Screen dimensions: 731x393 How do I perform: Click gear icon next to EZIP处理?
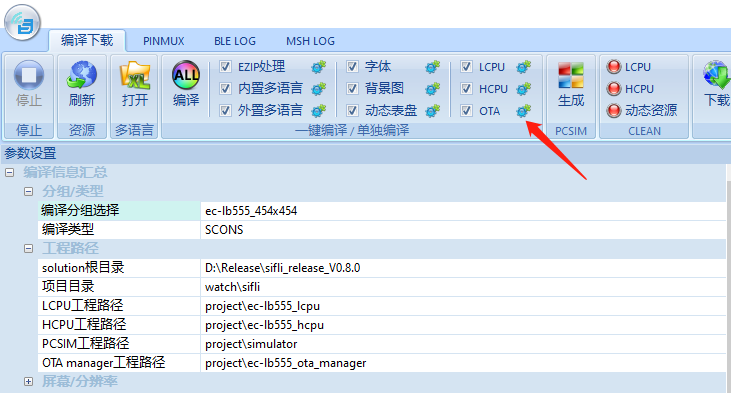pyautogui.click(x=319, y=67)
